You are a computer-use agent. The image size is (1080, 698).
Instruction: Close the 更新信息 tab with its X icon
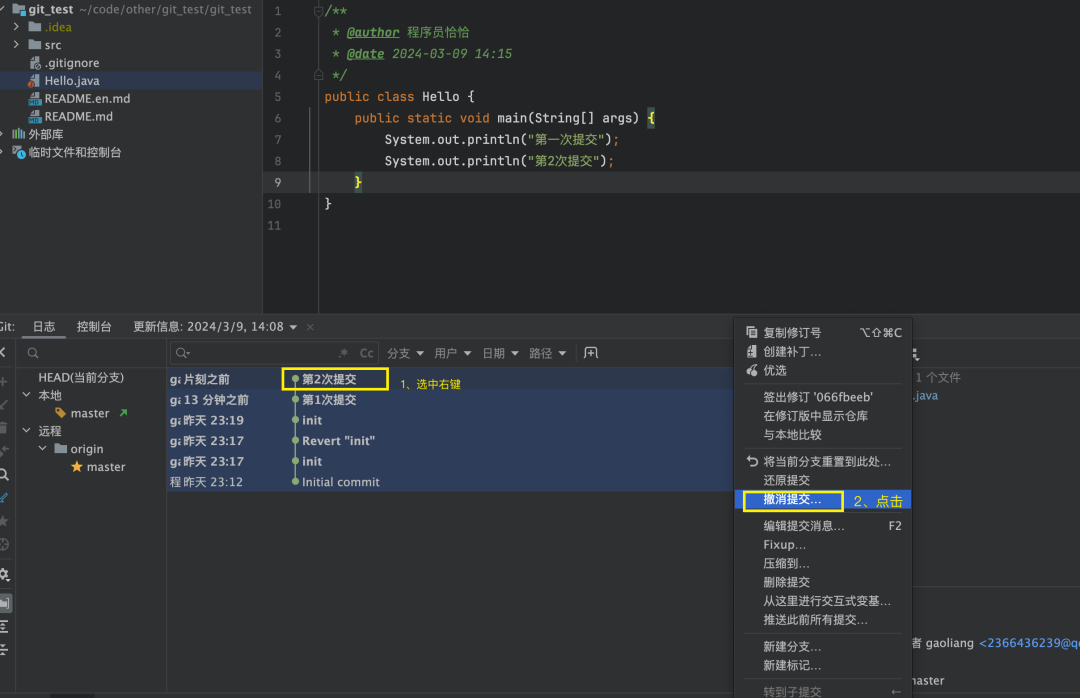(x=310, y=327)
